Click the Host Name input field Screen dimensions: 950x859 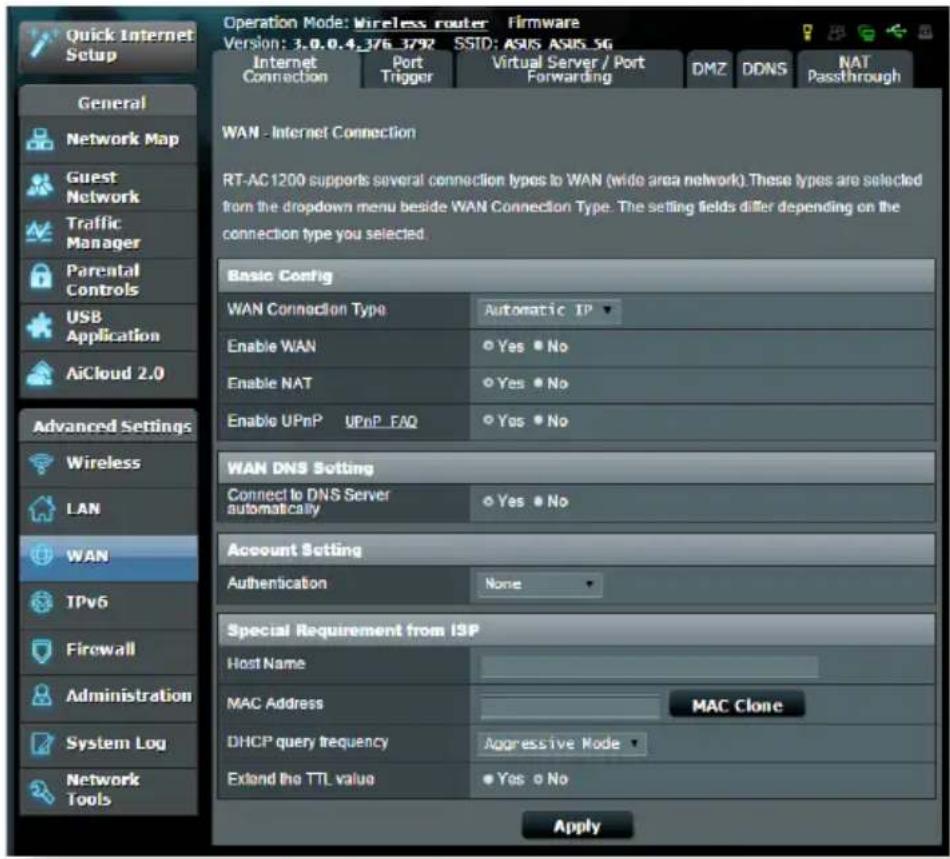(x=649, y=666)
